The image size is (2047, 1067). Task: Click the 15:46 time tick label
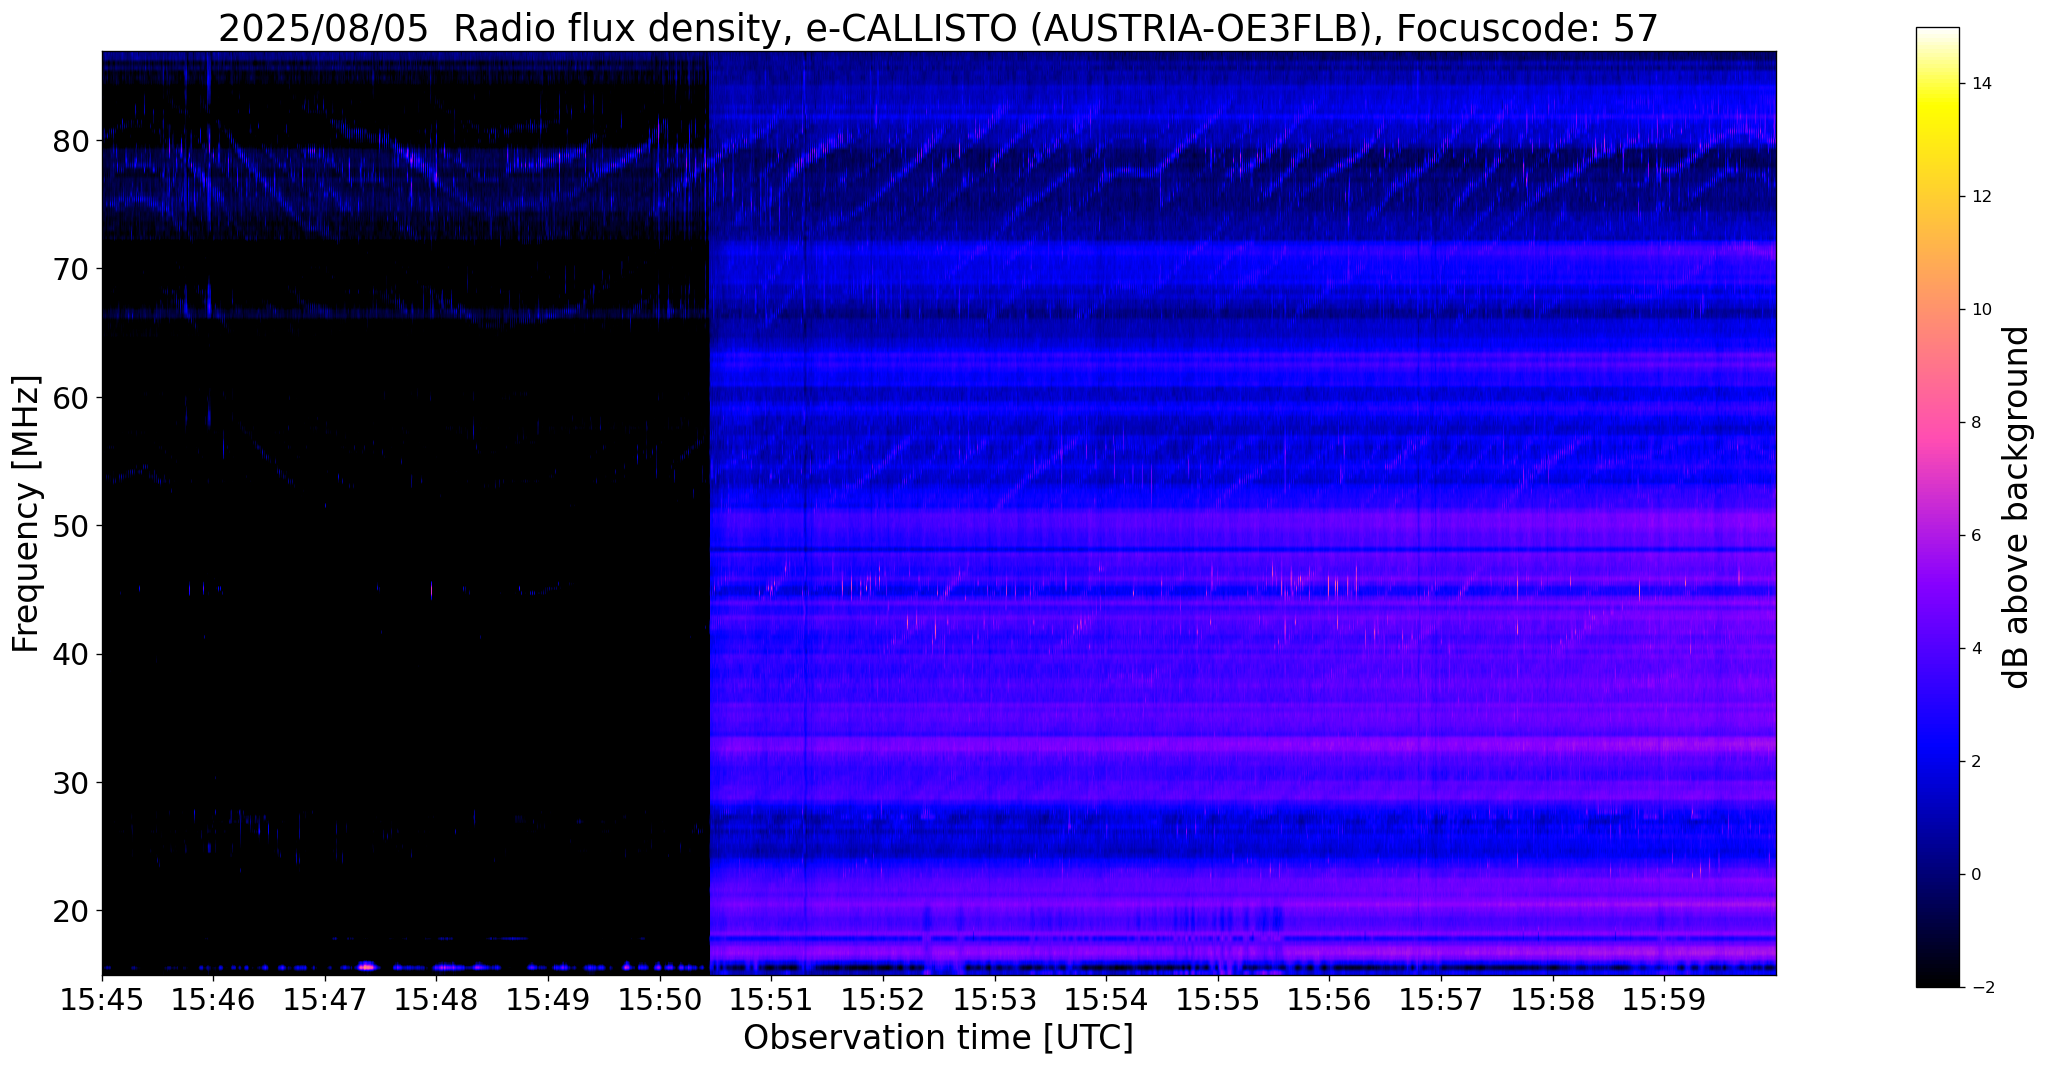pos(214,1000)
